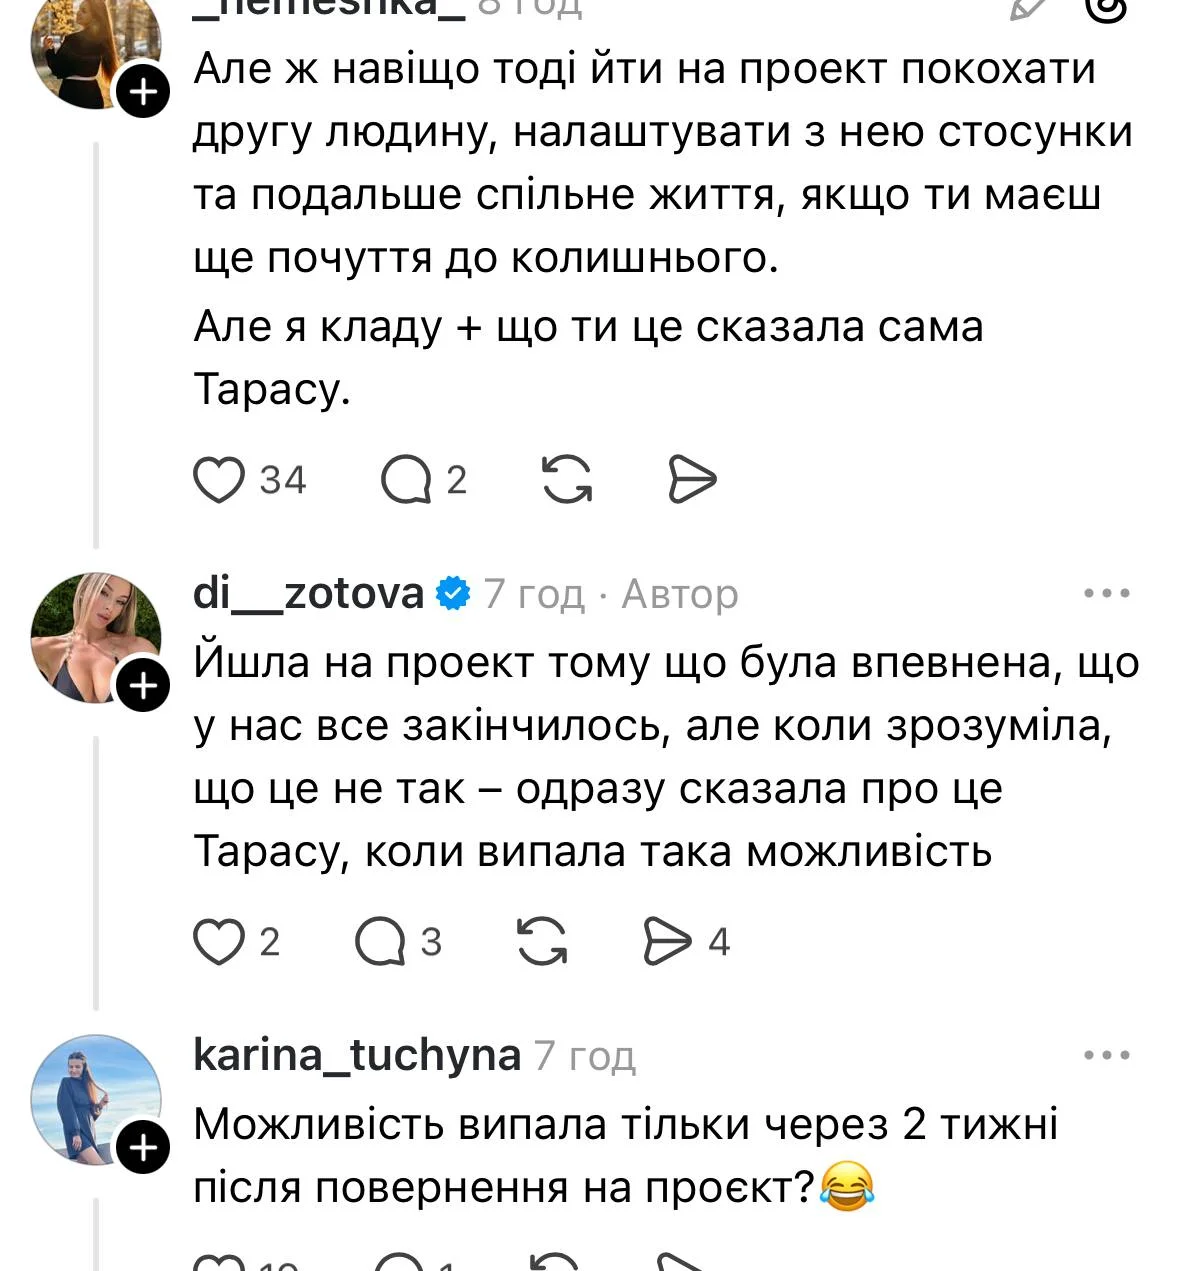Tap the repost icon under di__zotova's comment

[x=544, y=938]
